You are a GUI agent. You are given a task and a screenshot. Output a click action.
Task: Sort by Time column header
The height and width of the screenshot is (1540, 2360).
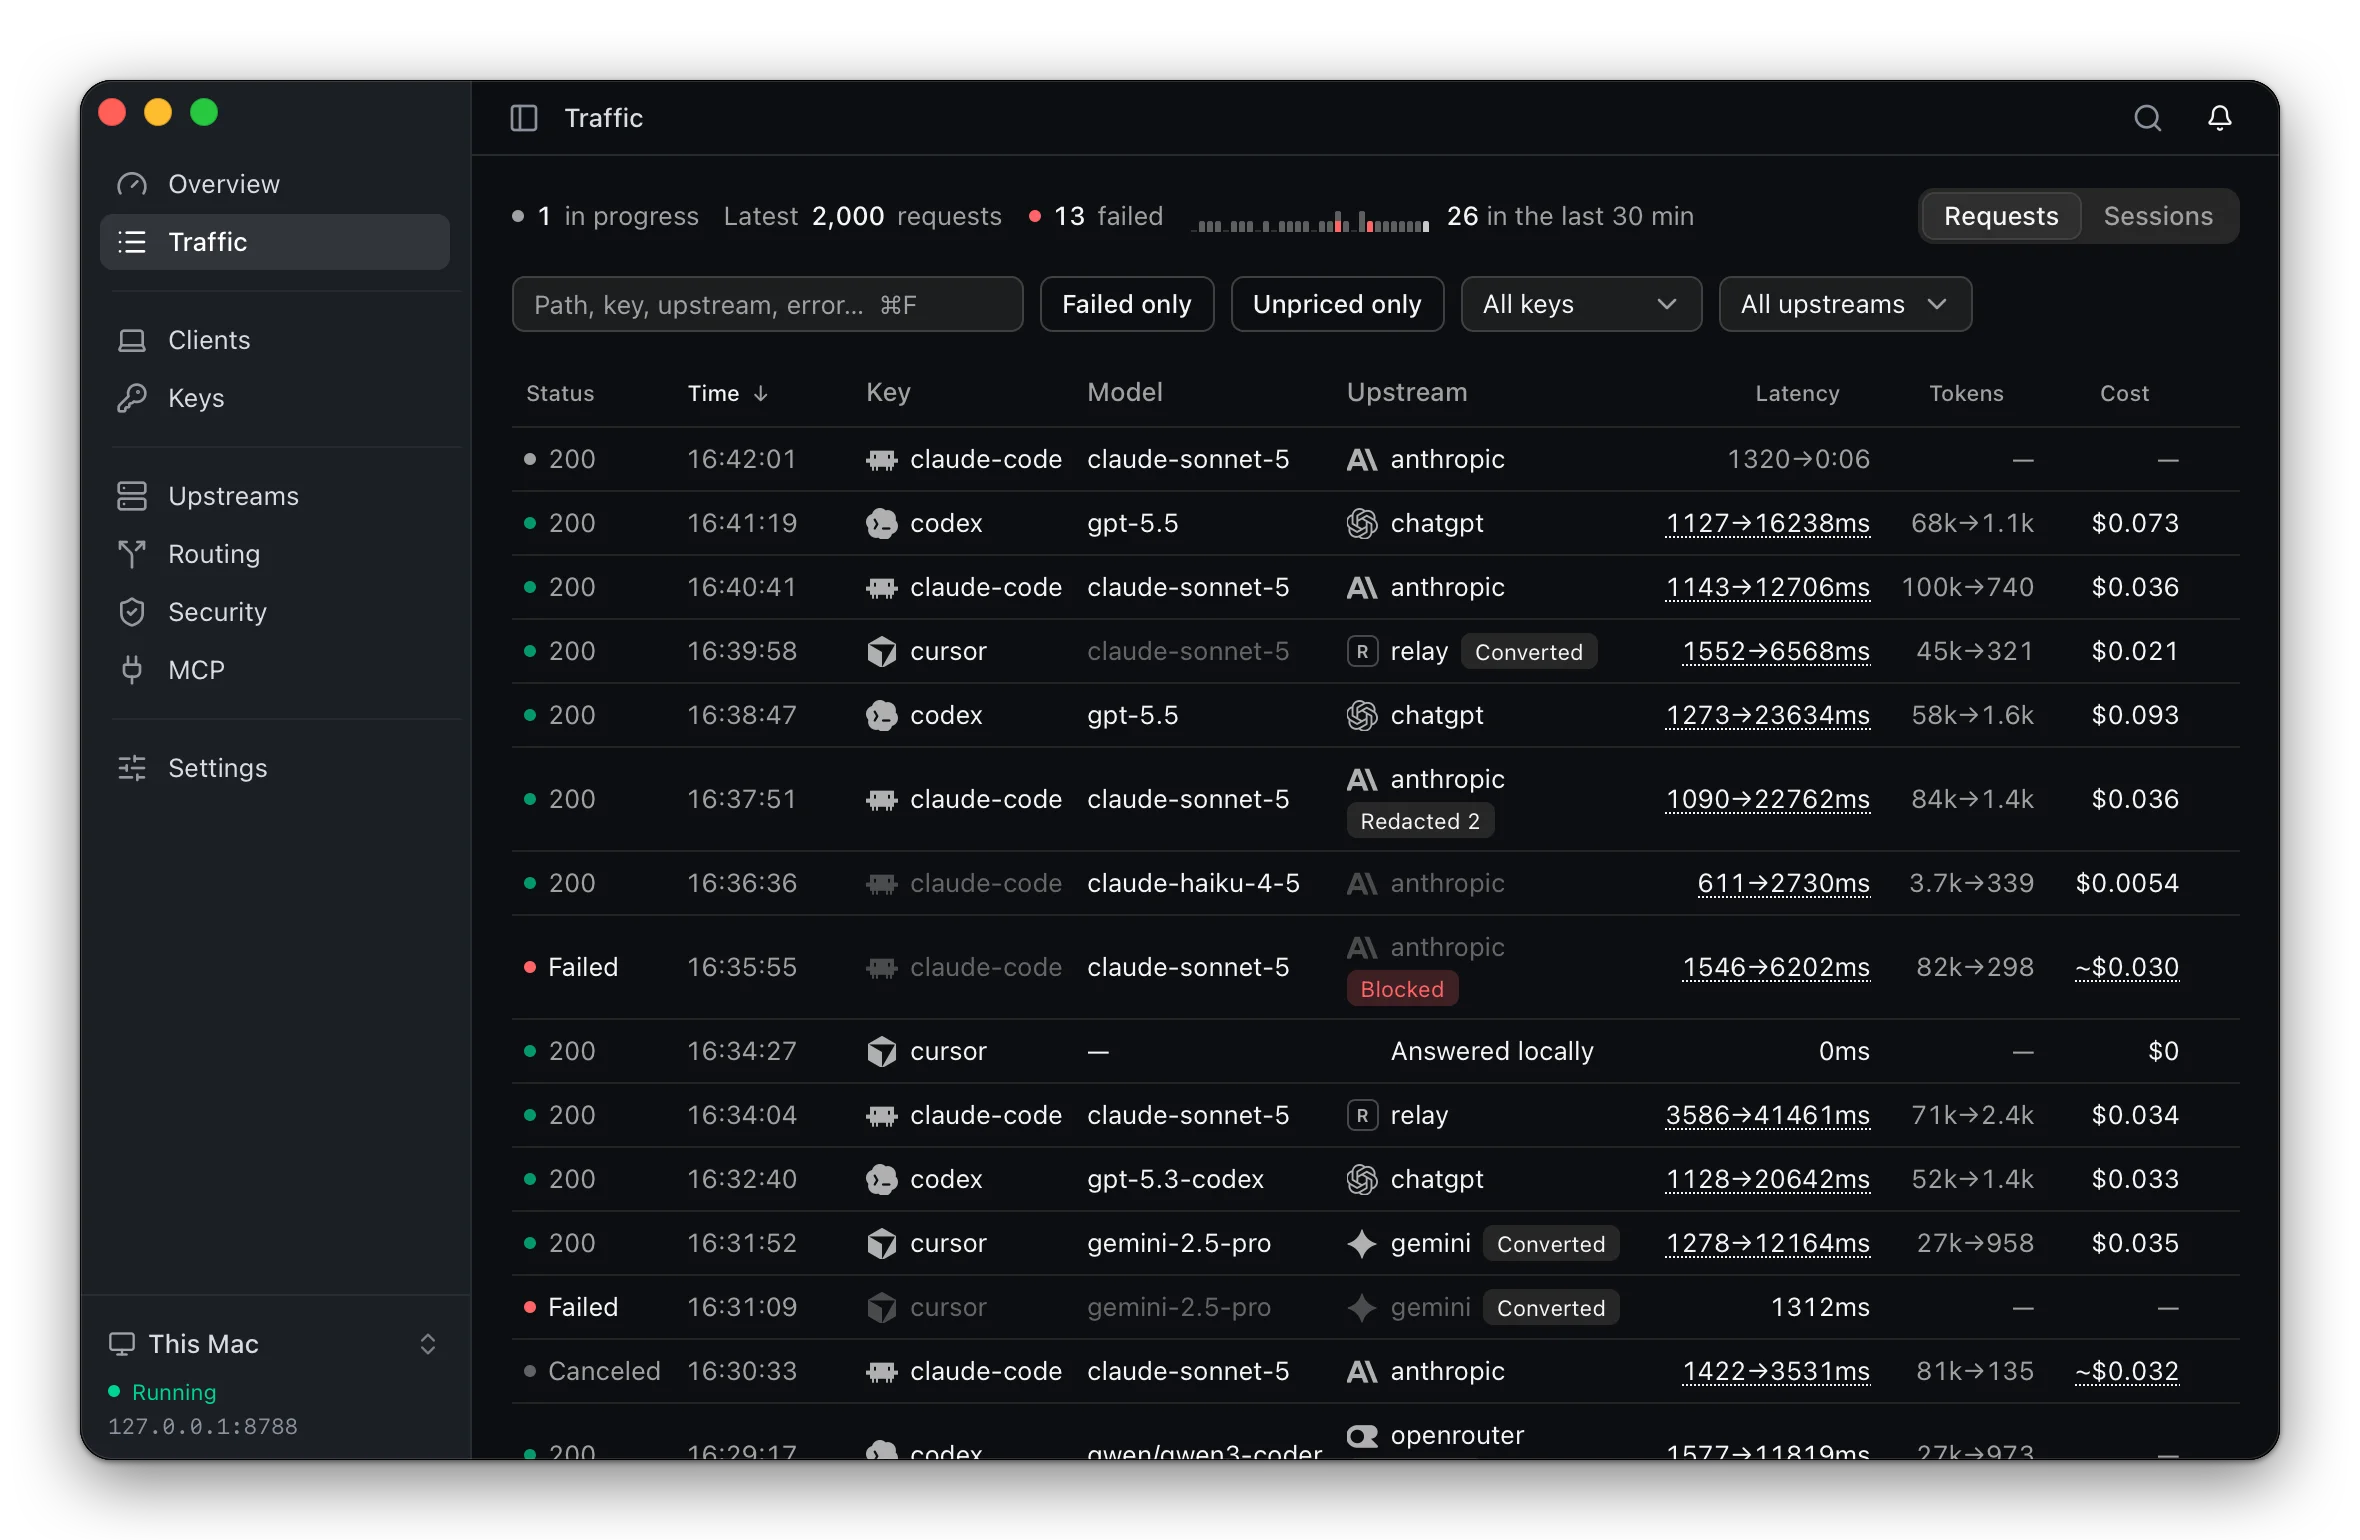click(728, 393)
